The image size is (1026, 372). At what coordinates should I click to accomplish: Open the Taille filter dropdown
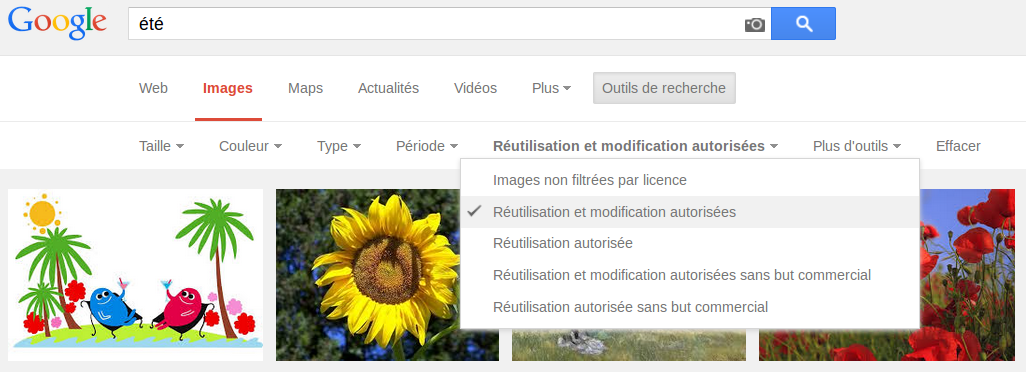coord(161,146)
